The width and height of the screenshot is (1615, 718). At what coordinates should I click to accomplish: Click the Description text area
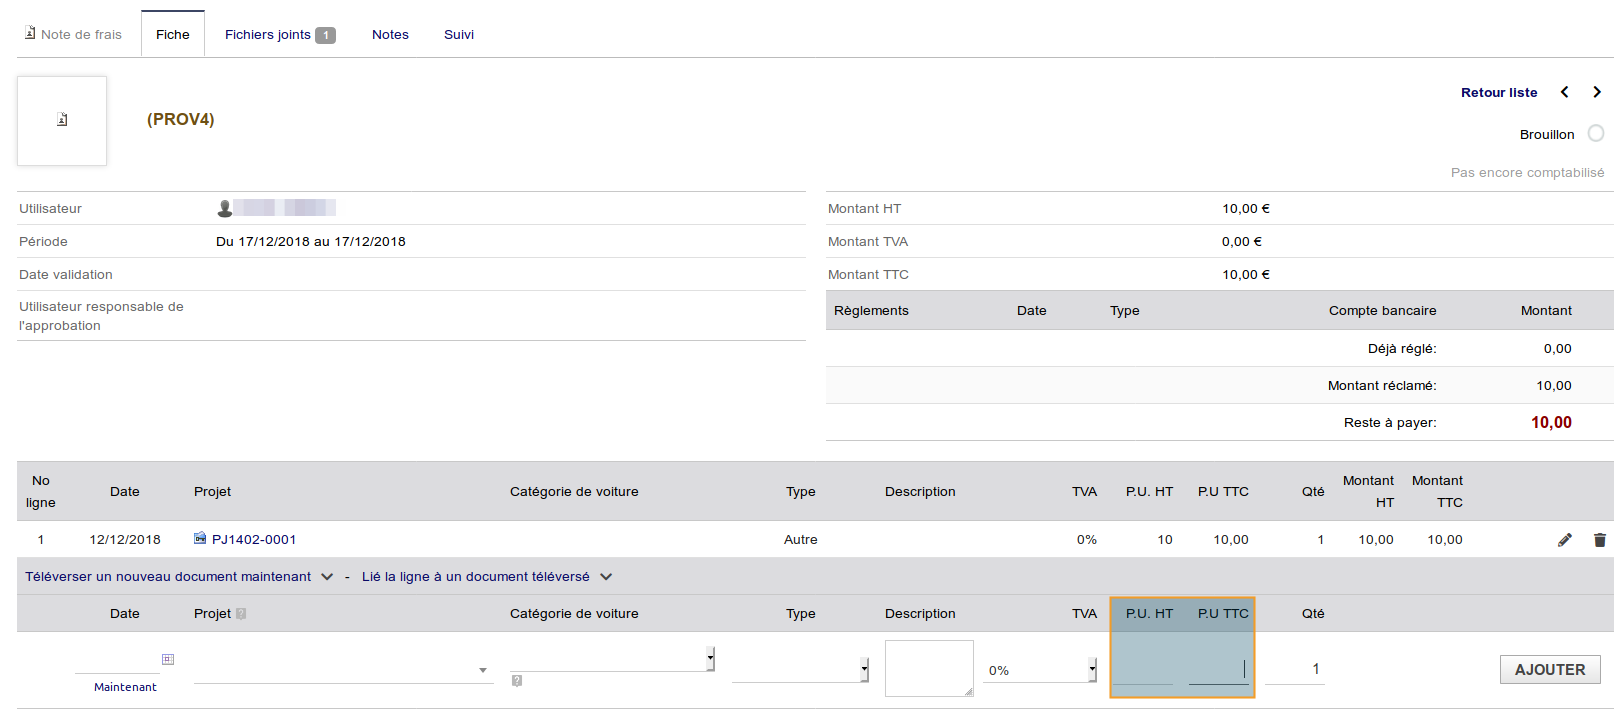[929, 668]
